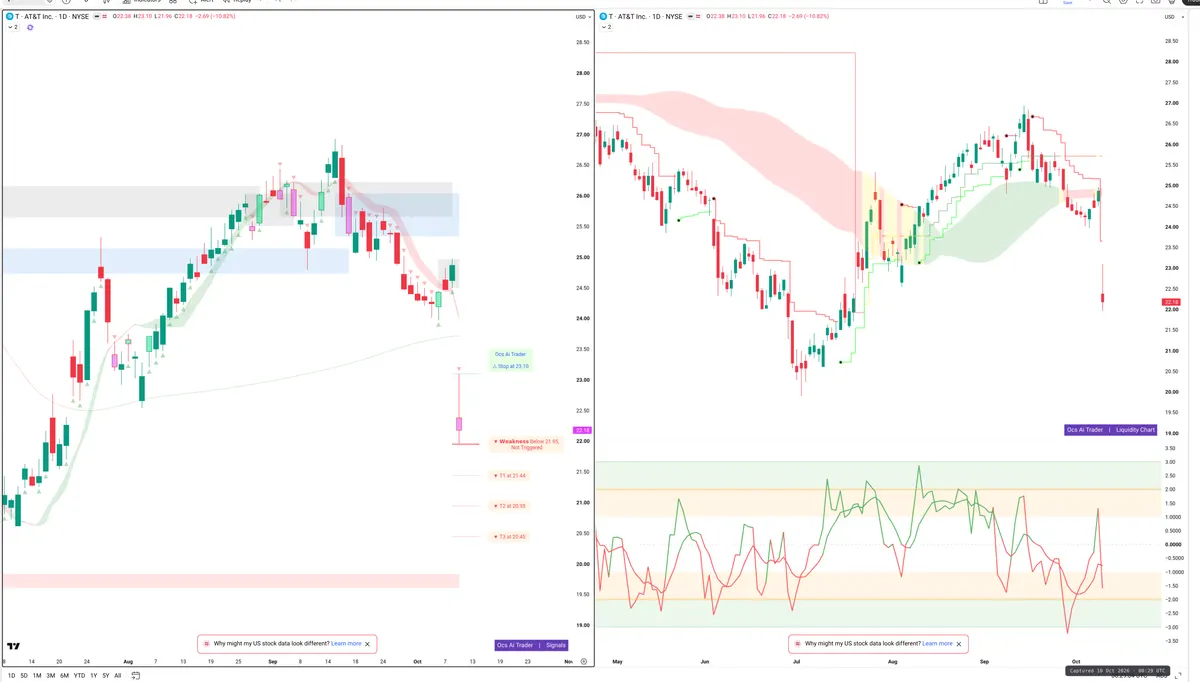Click the 'Oct' date label on left chart axis
Viewport: 1200px width, 682px height.
point(417,662)
